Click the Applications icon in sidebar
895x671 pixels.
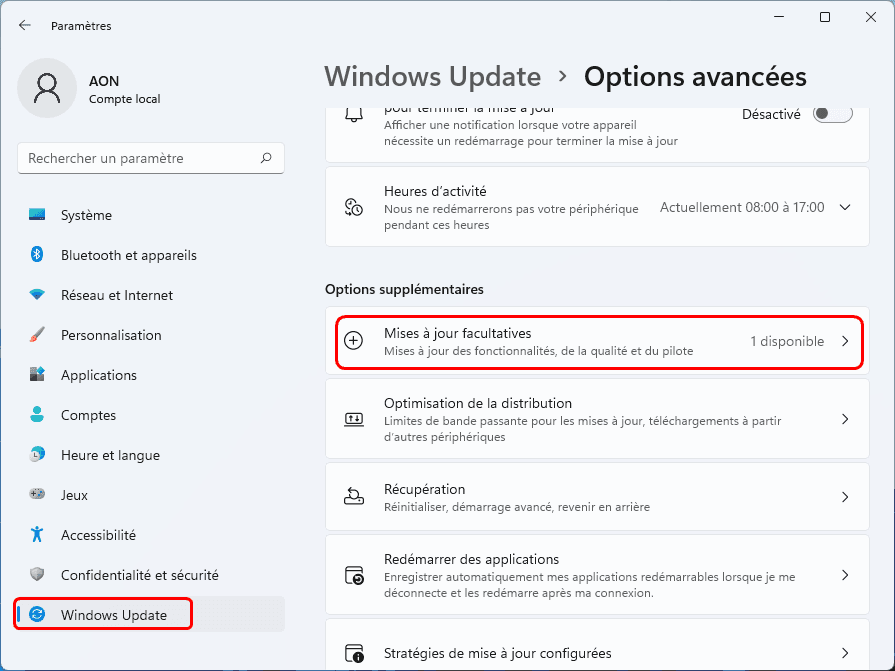tap(37, 375)
